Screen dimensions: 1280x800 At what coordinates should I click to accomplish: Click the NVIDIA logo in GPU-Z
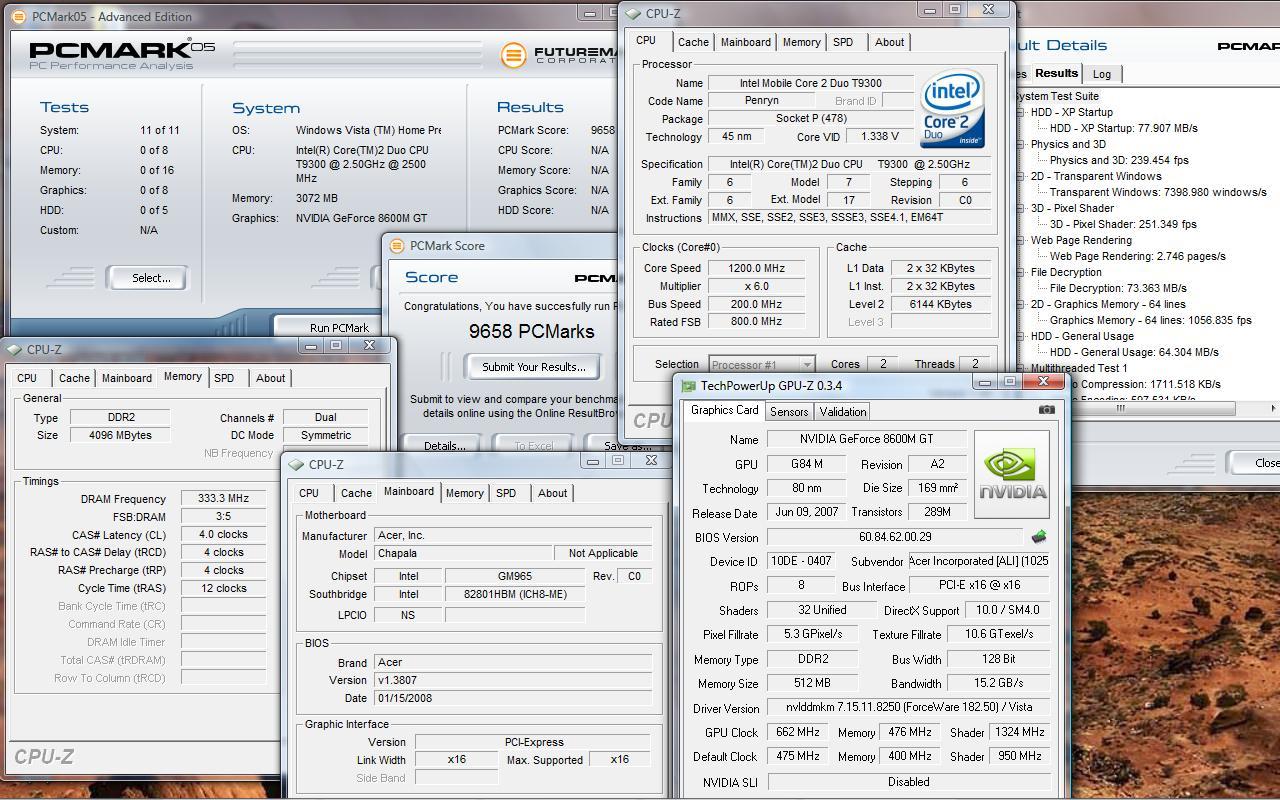click(1012, 475)
